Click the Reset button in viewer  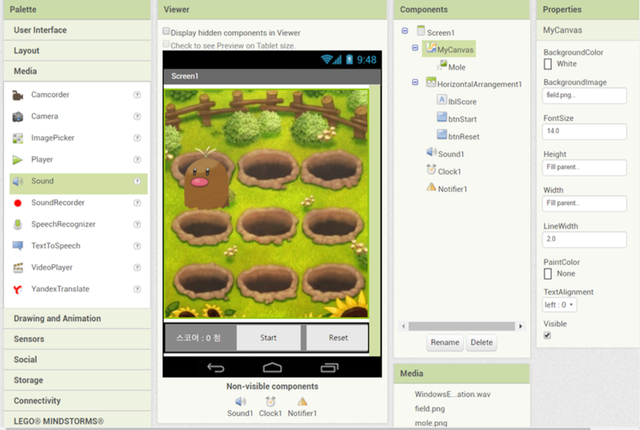click(338, 338)
